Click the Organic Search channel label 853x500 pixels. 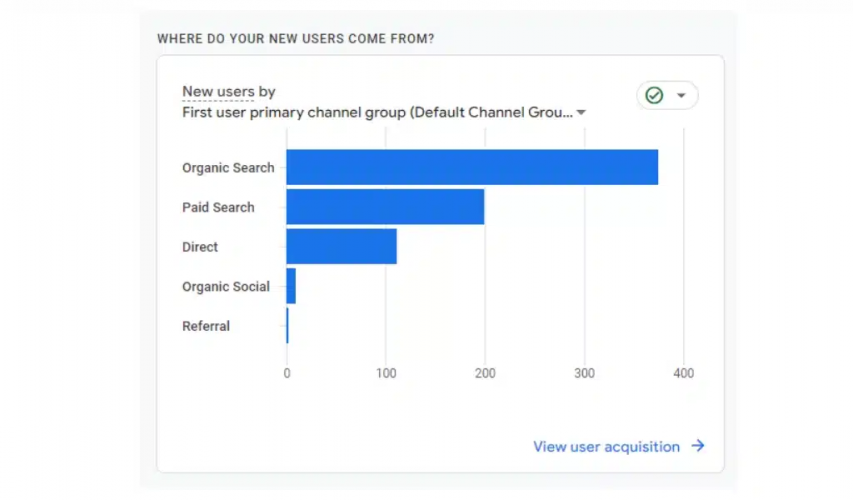pyautogui.click(x=228, y=168)
